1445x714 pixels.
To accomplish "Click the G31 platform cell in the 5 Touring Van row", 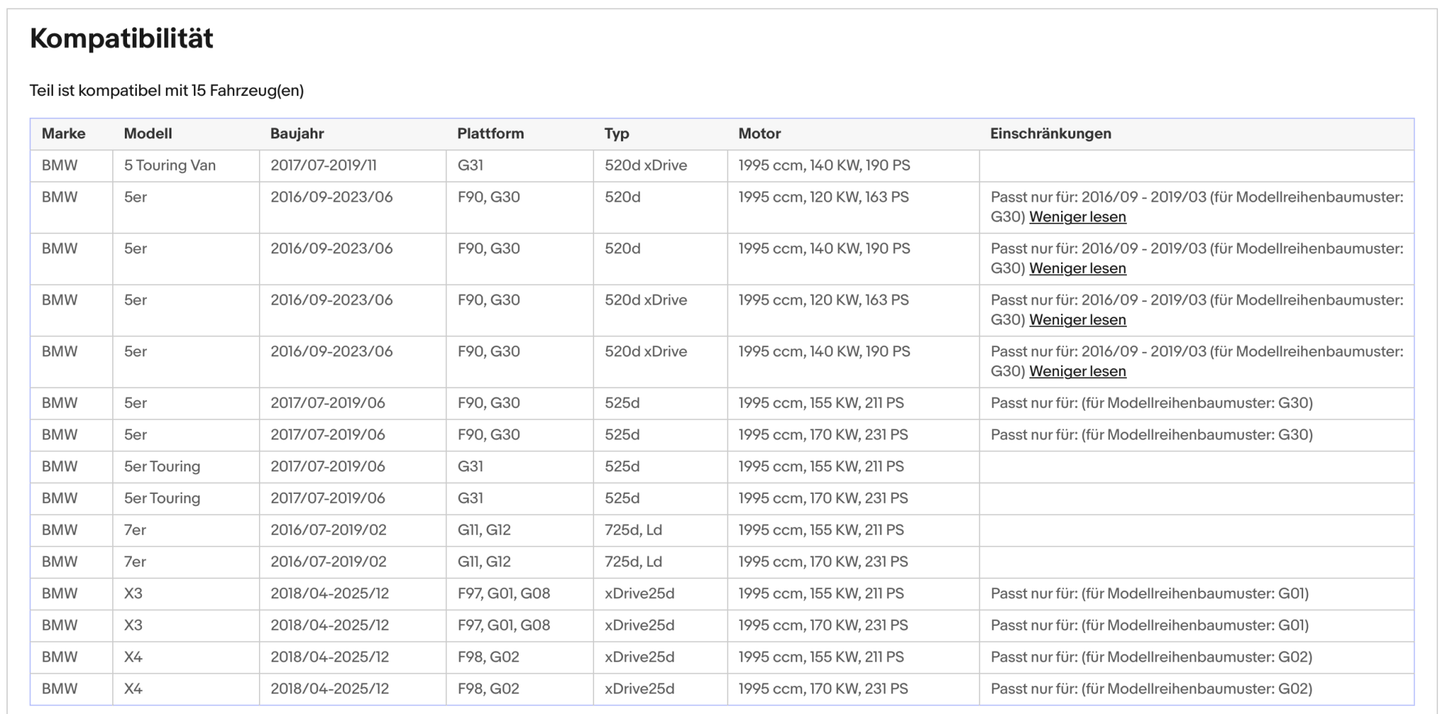I will point(470,166).
